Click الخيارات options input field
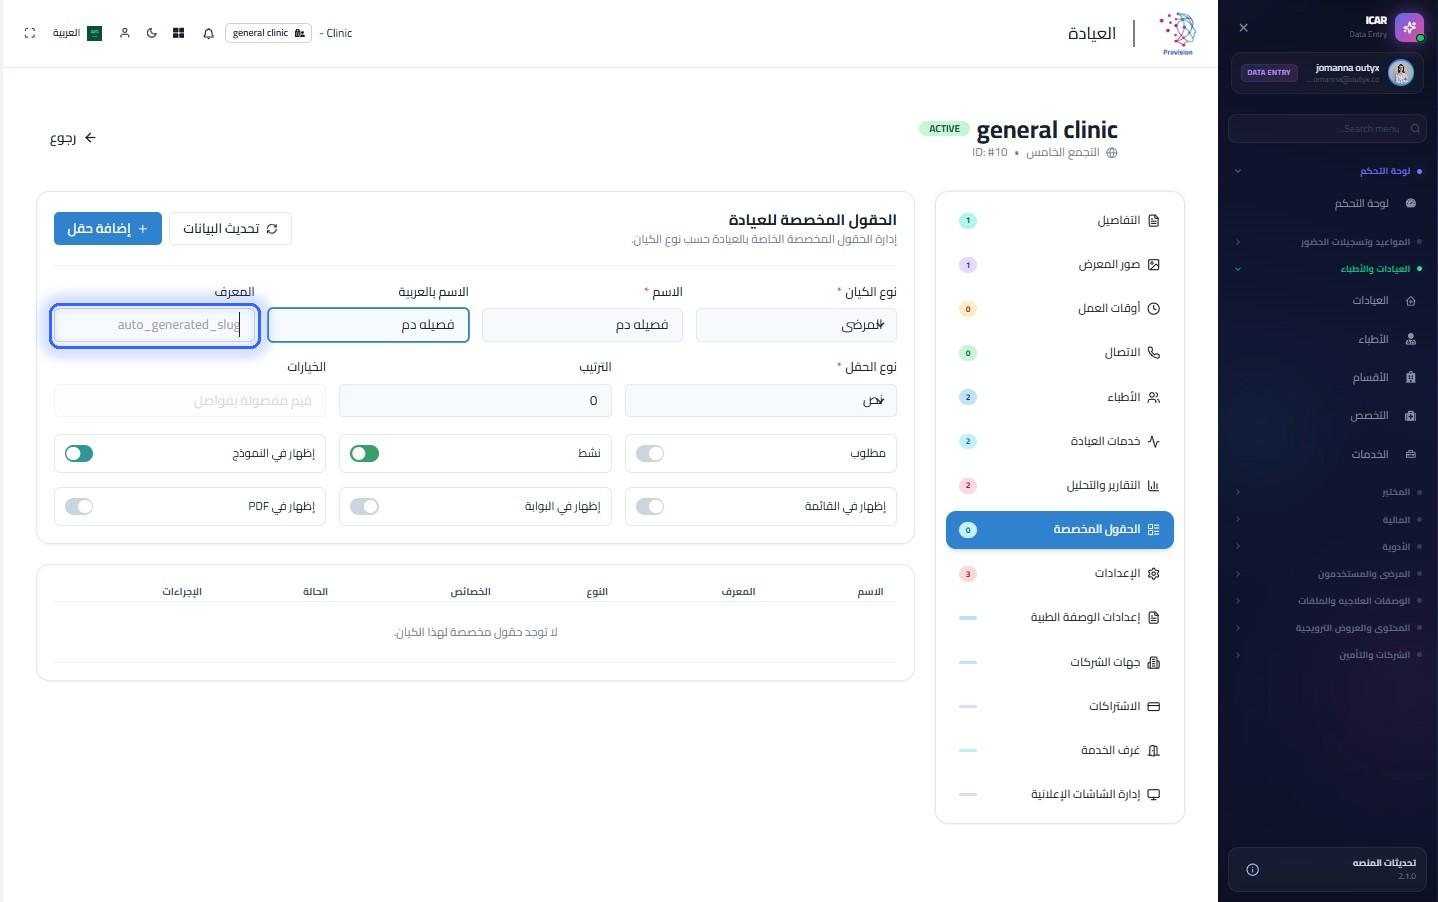Screen dimensions: 1438x902 coord(190,401)
